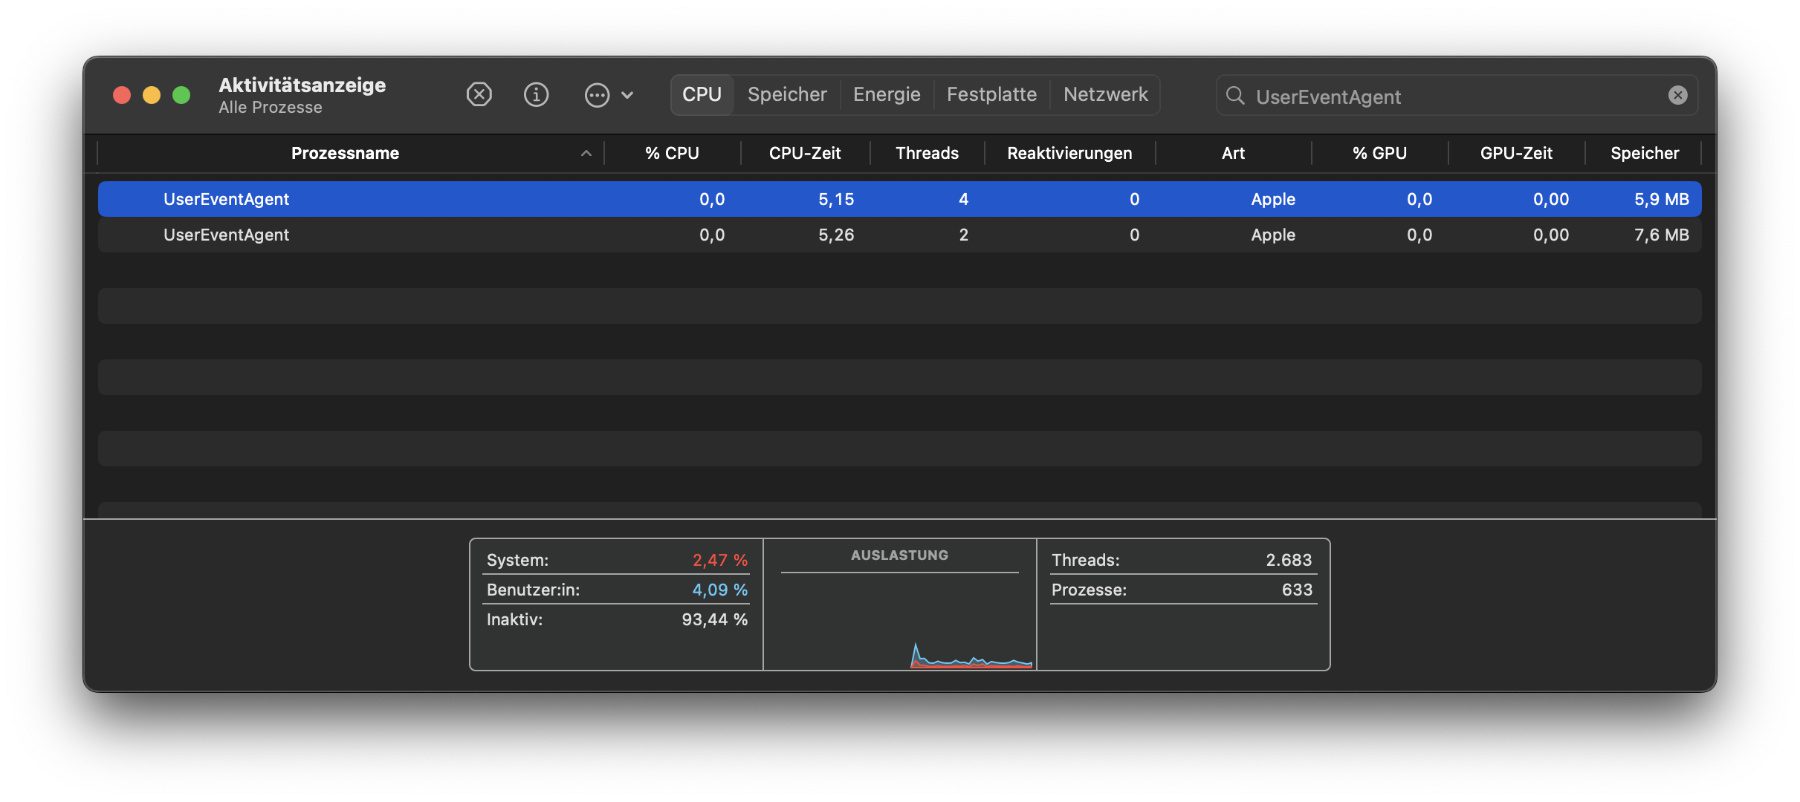1800x802 pixels.
Task: Open the Energie tab
Action: point(886,95)
